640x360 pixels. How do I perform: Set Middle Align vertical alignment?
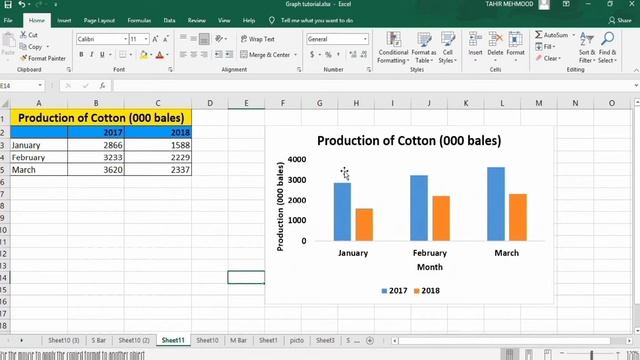[x=193, y=39]
